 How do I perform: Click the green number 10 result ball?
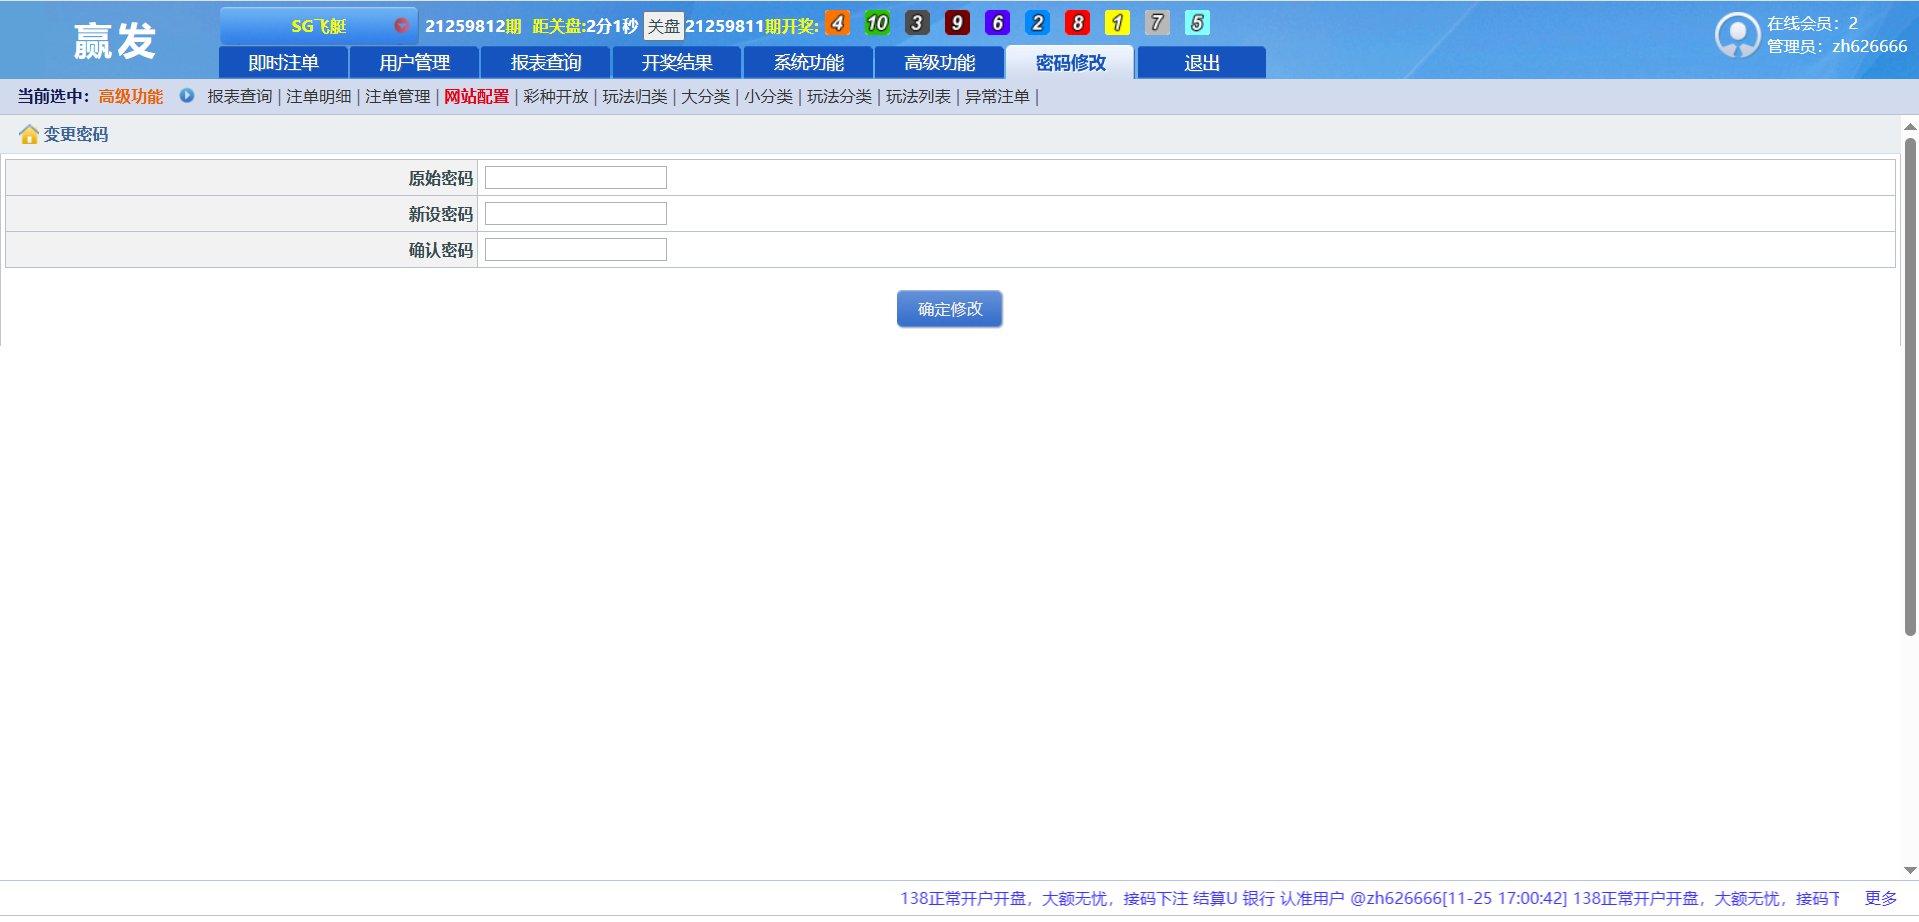[x=877, y=23]
